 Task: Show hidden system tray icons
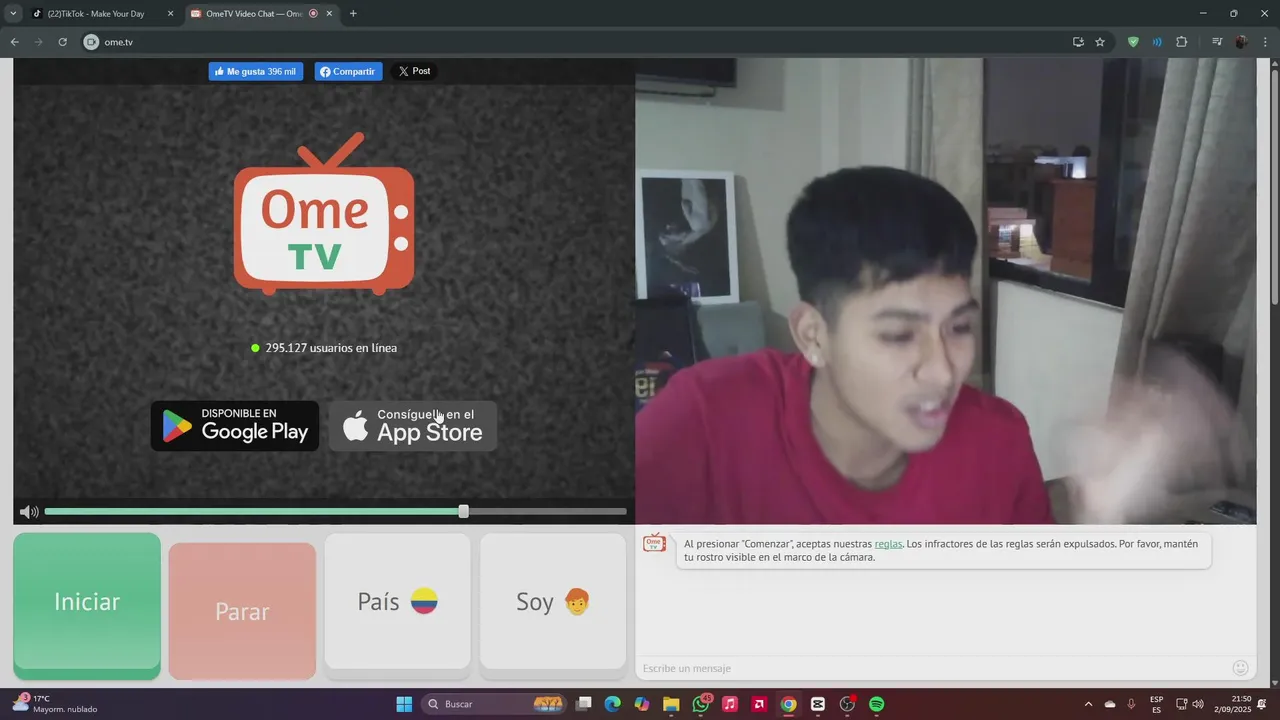click(x=1088, y=704)
